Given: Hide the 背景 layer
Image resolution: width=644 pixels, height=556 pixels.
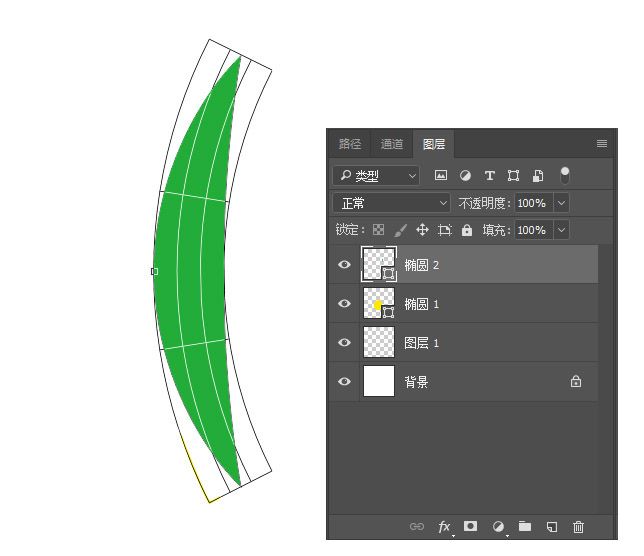Looking at the screenshot, I should 344,381.
